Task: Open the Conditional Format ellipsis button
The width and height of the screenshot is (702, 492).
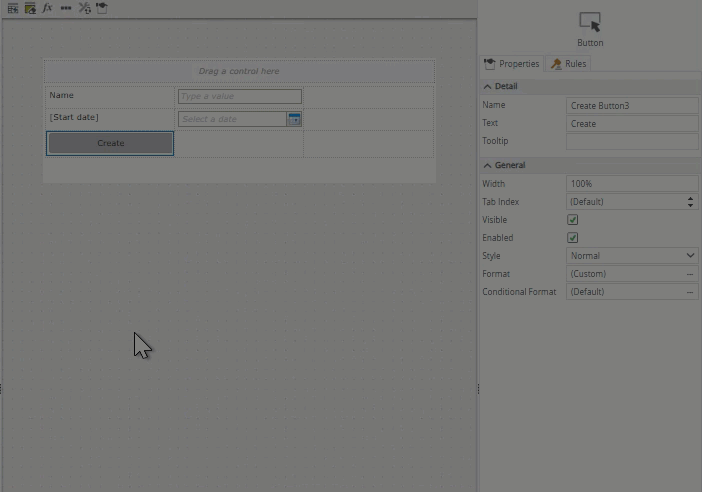Action: point(689,292)
